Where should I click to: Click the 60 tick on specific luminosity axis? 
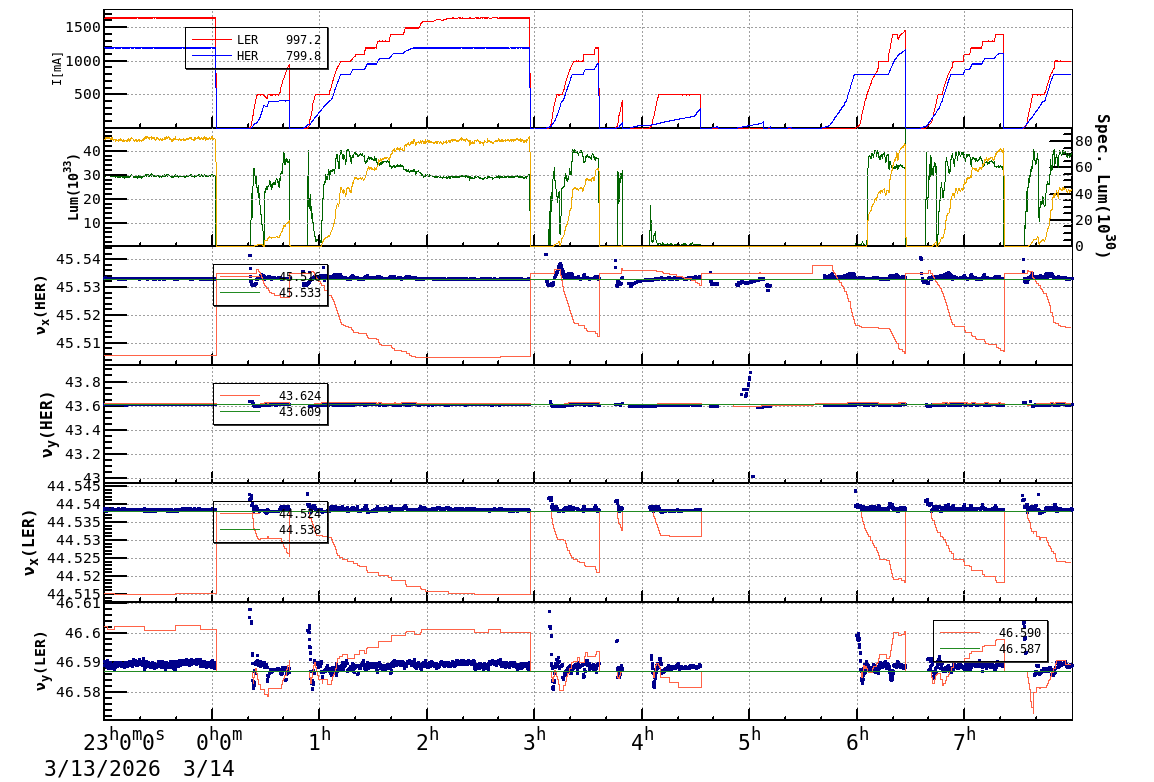[x=1083, y=167]
